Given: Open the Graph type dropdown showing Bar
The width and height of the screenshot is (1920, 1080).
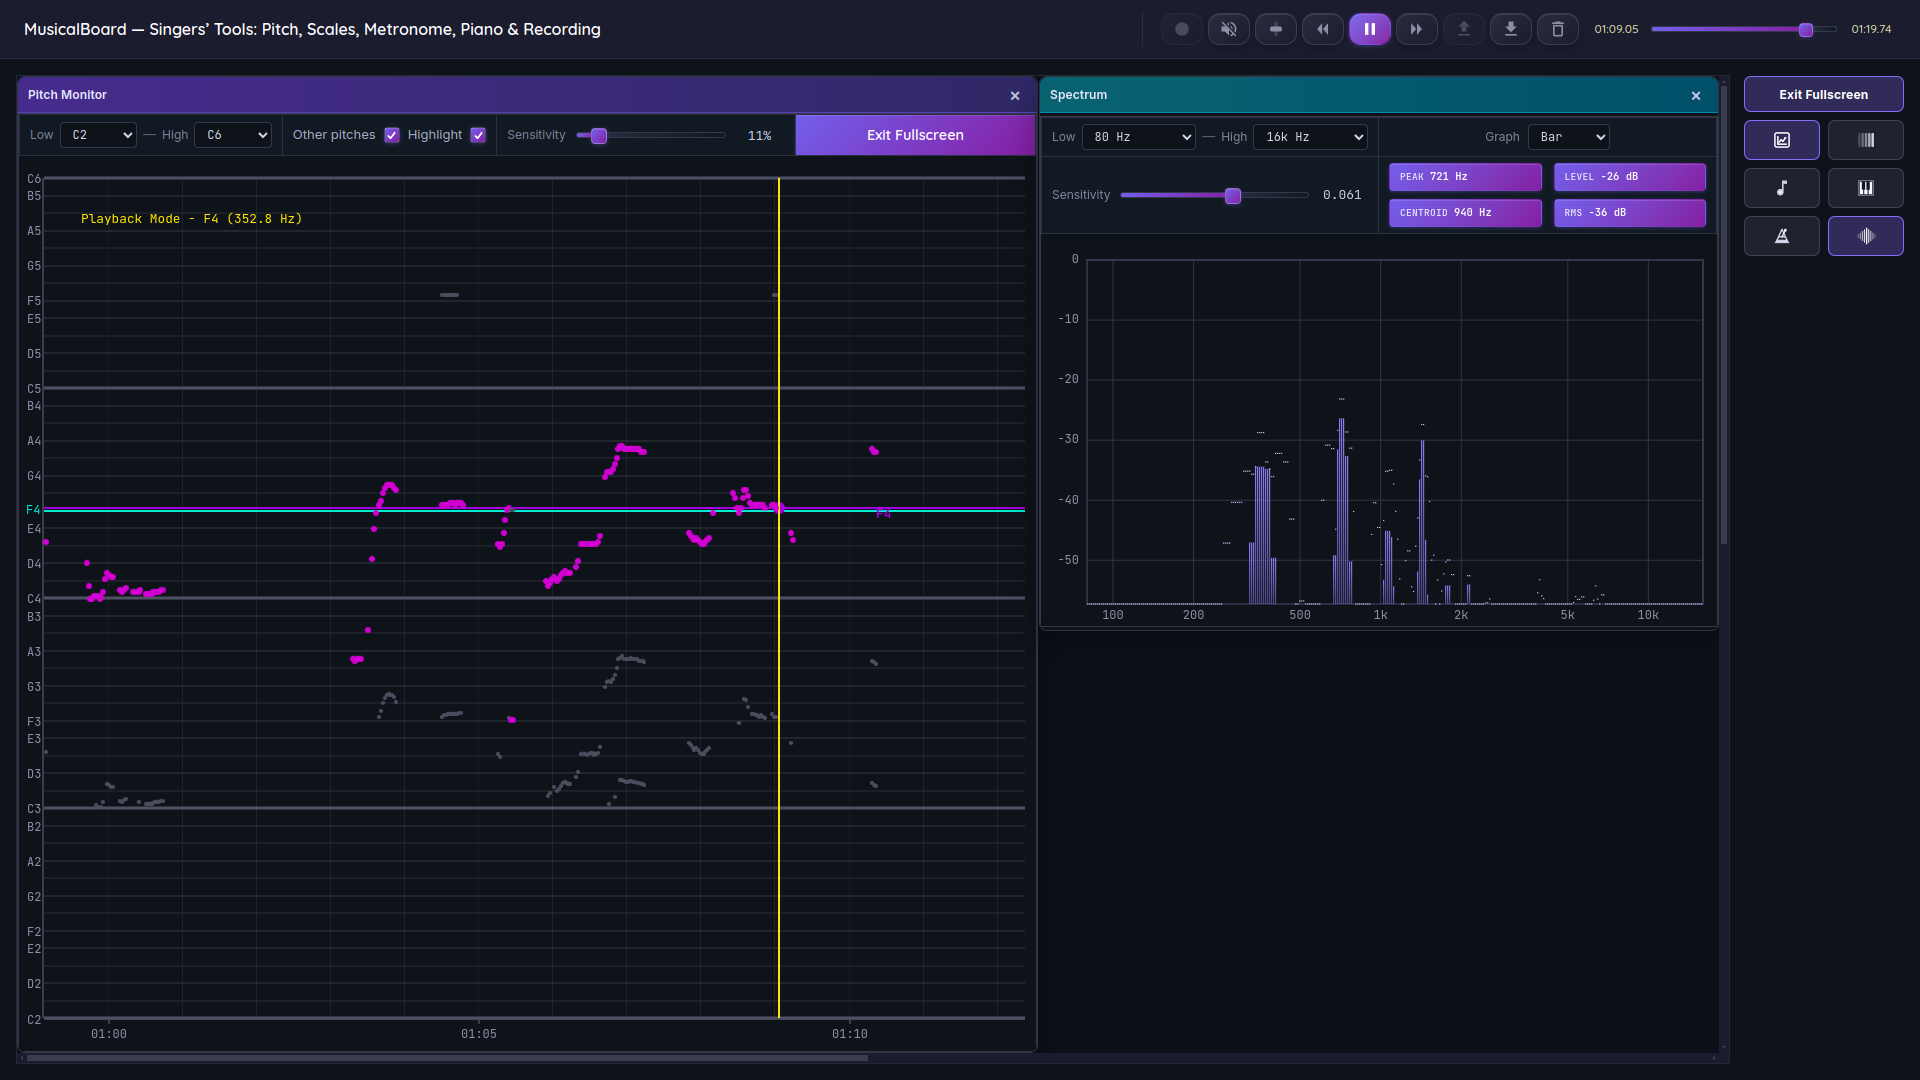Looking at the screenshot, I should click(x=1568, y=137).
